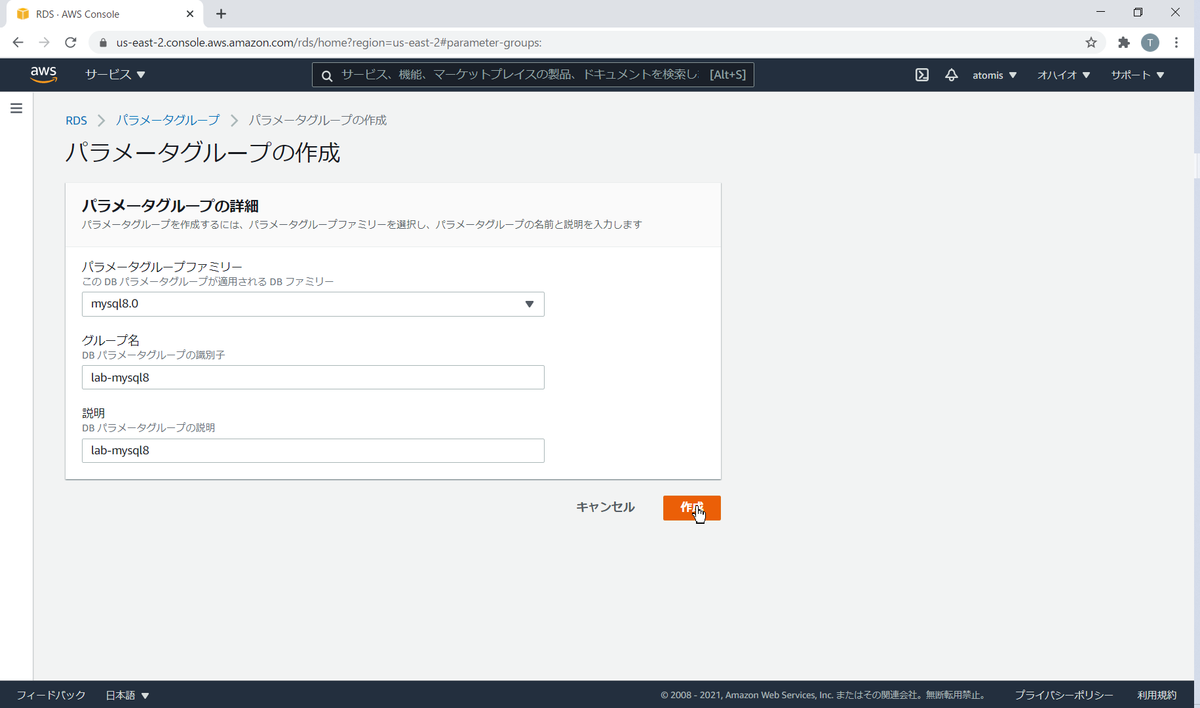The height and width of the screenshot is (708, 1200).
Task: Open the navigation sidebar hamburger menu
Action: (16, 108)
